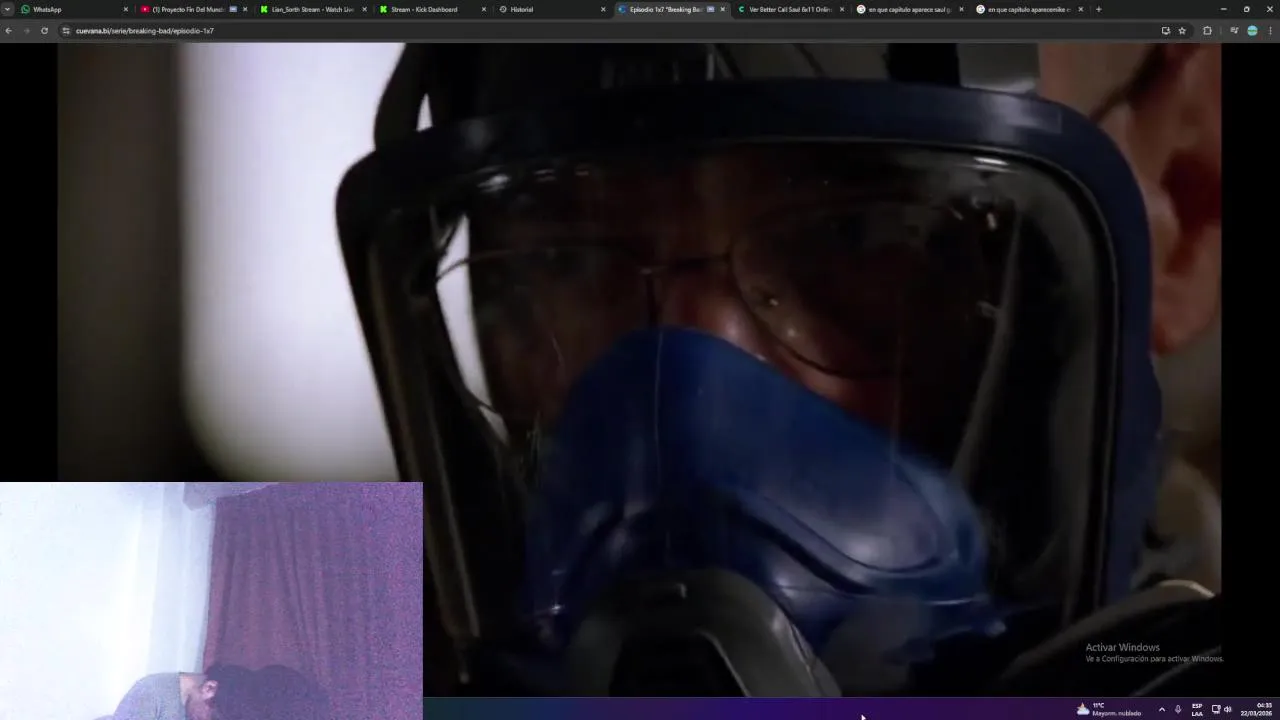Viewport: 1280px width, 720px height.
Task: Go back to the previous page
Action: [8, 31]
